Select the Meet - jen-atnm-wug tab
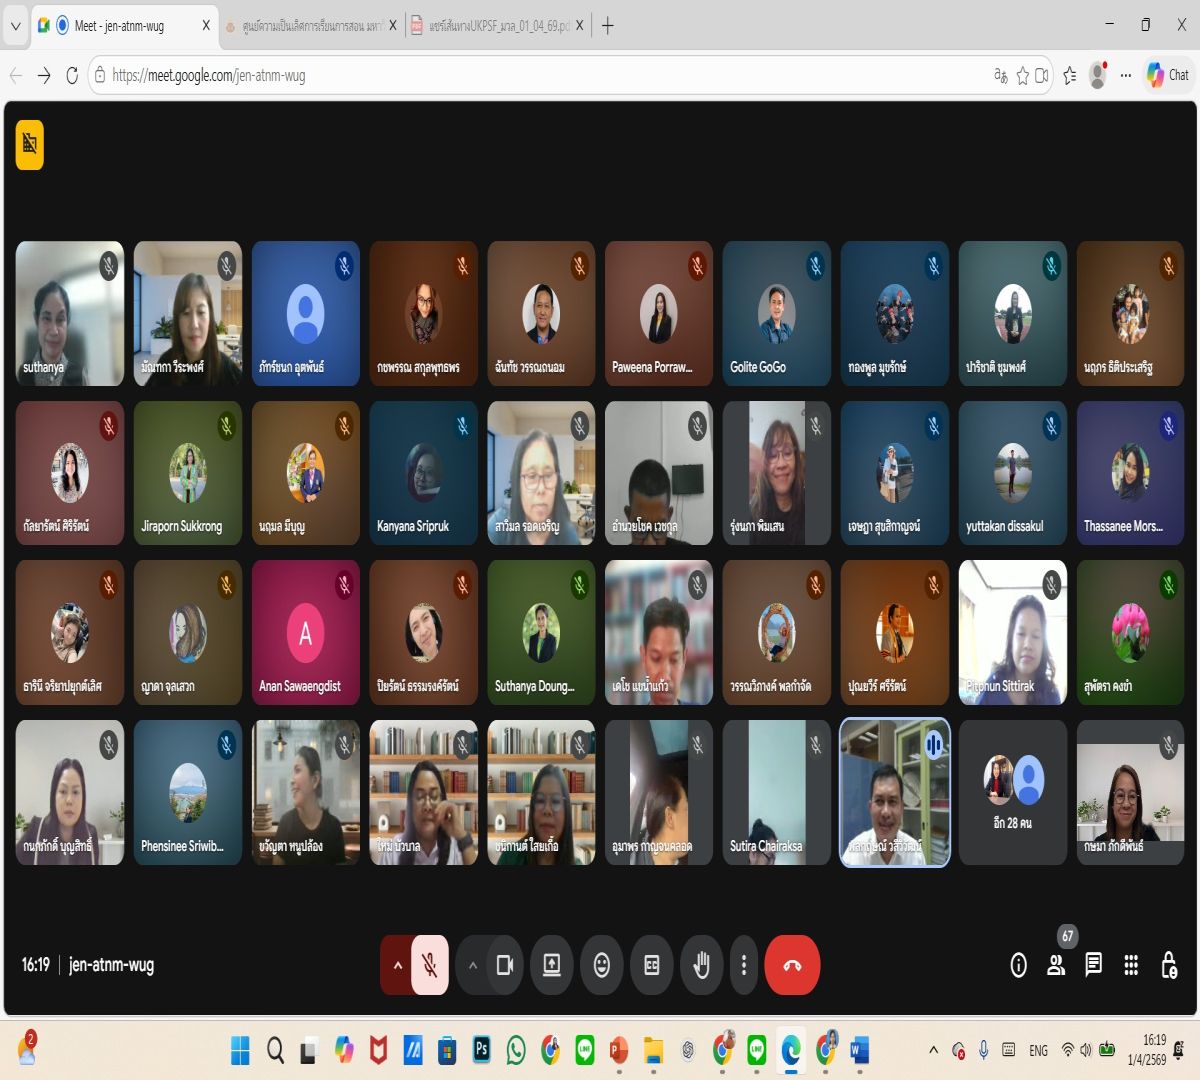 118,26
